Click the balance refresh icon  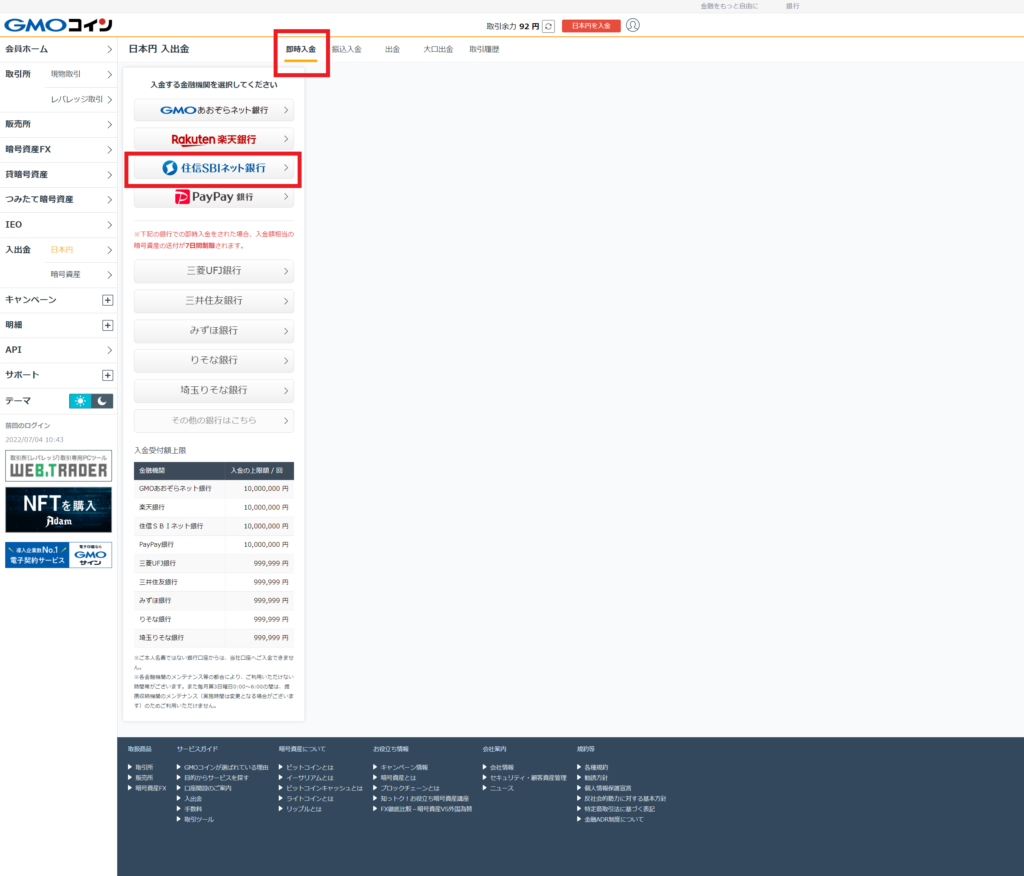548,26
